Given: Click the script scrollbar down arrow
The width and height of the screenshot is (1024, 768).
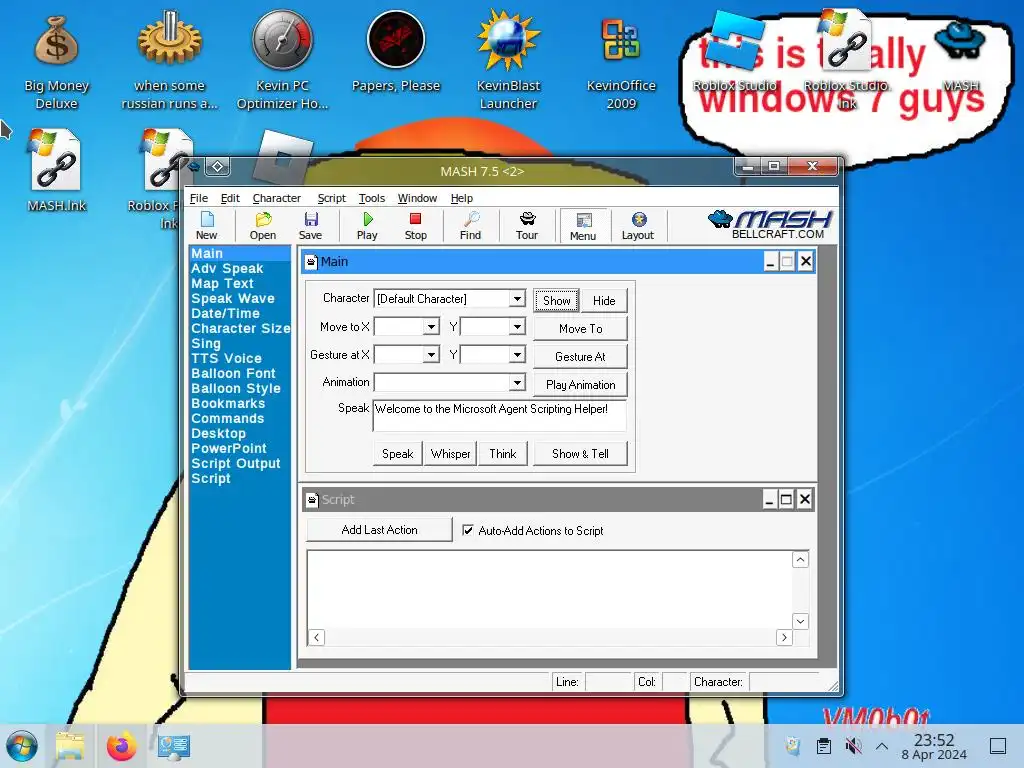Looking at the screenshot, I should point(800,621).
